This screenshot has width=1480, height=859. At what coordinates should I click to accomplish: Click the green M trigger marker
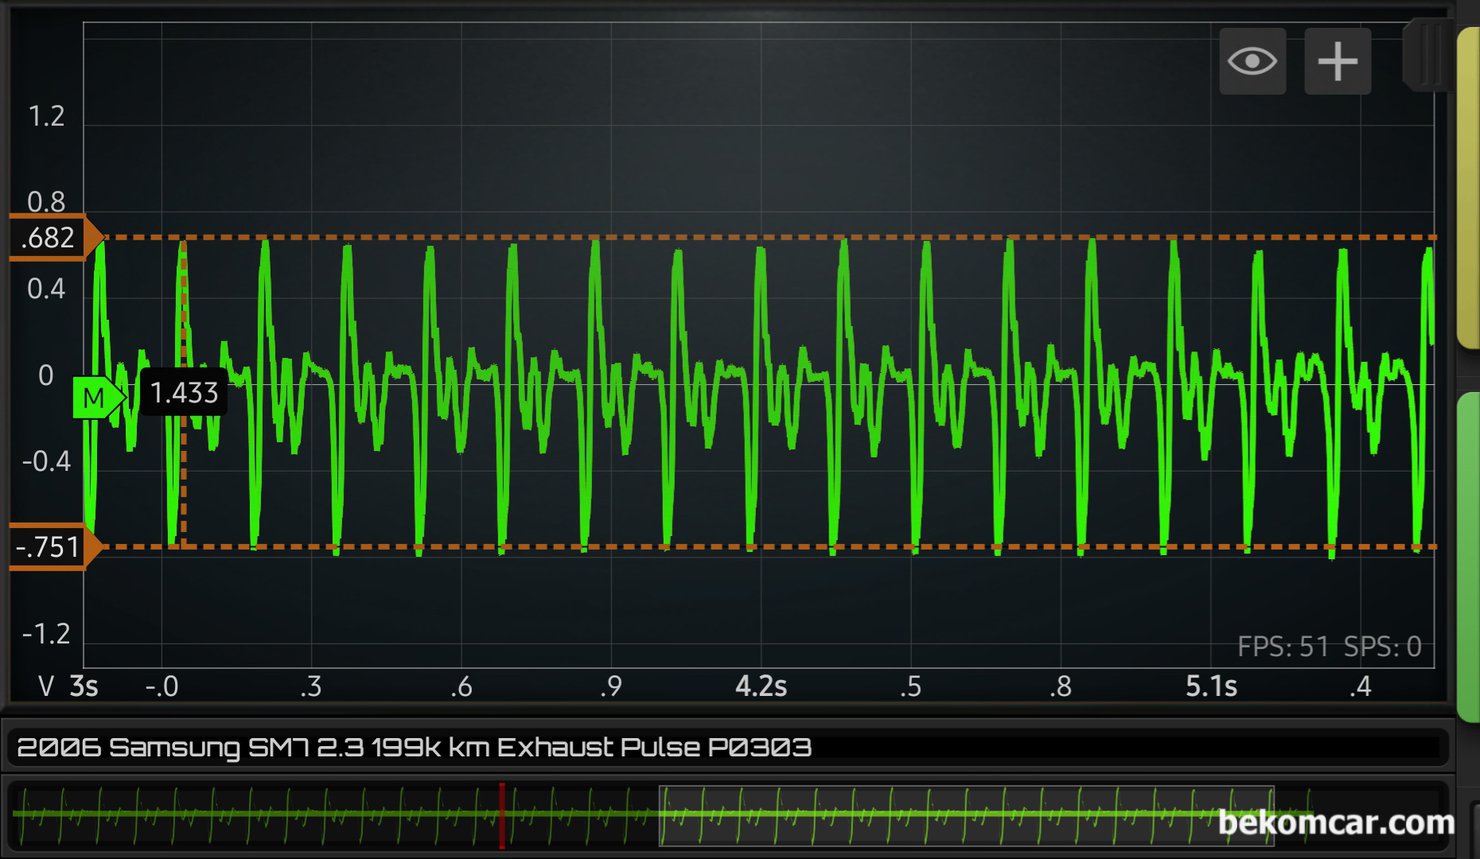[97, 398]
